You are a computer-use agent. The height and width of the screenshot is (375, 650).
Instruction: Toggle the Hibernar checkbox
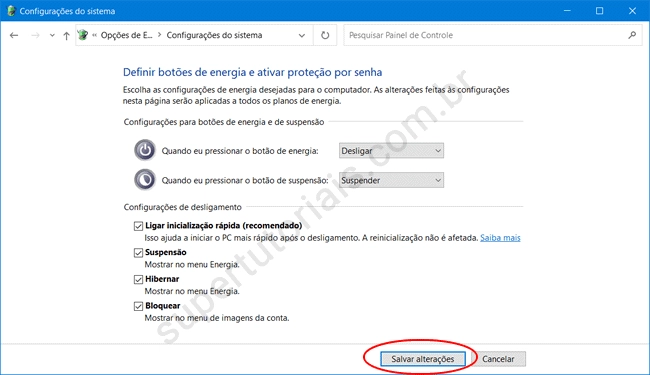tap(138, 280)
